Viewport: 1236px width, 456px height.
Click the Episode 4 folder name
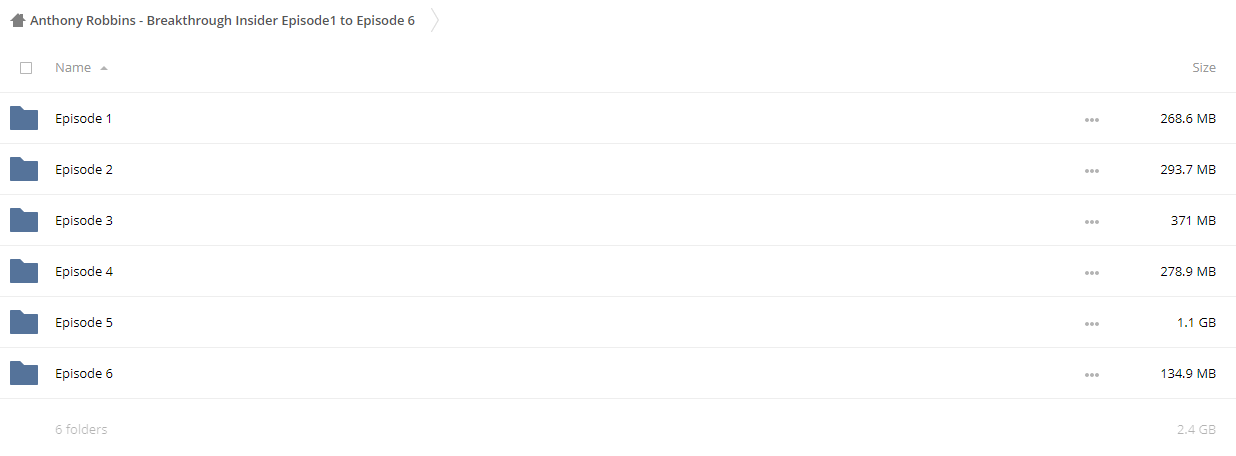pyautogui.click(x=84, y=271)
